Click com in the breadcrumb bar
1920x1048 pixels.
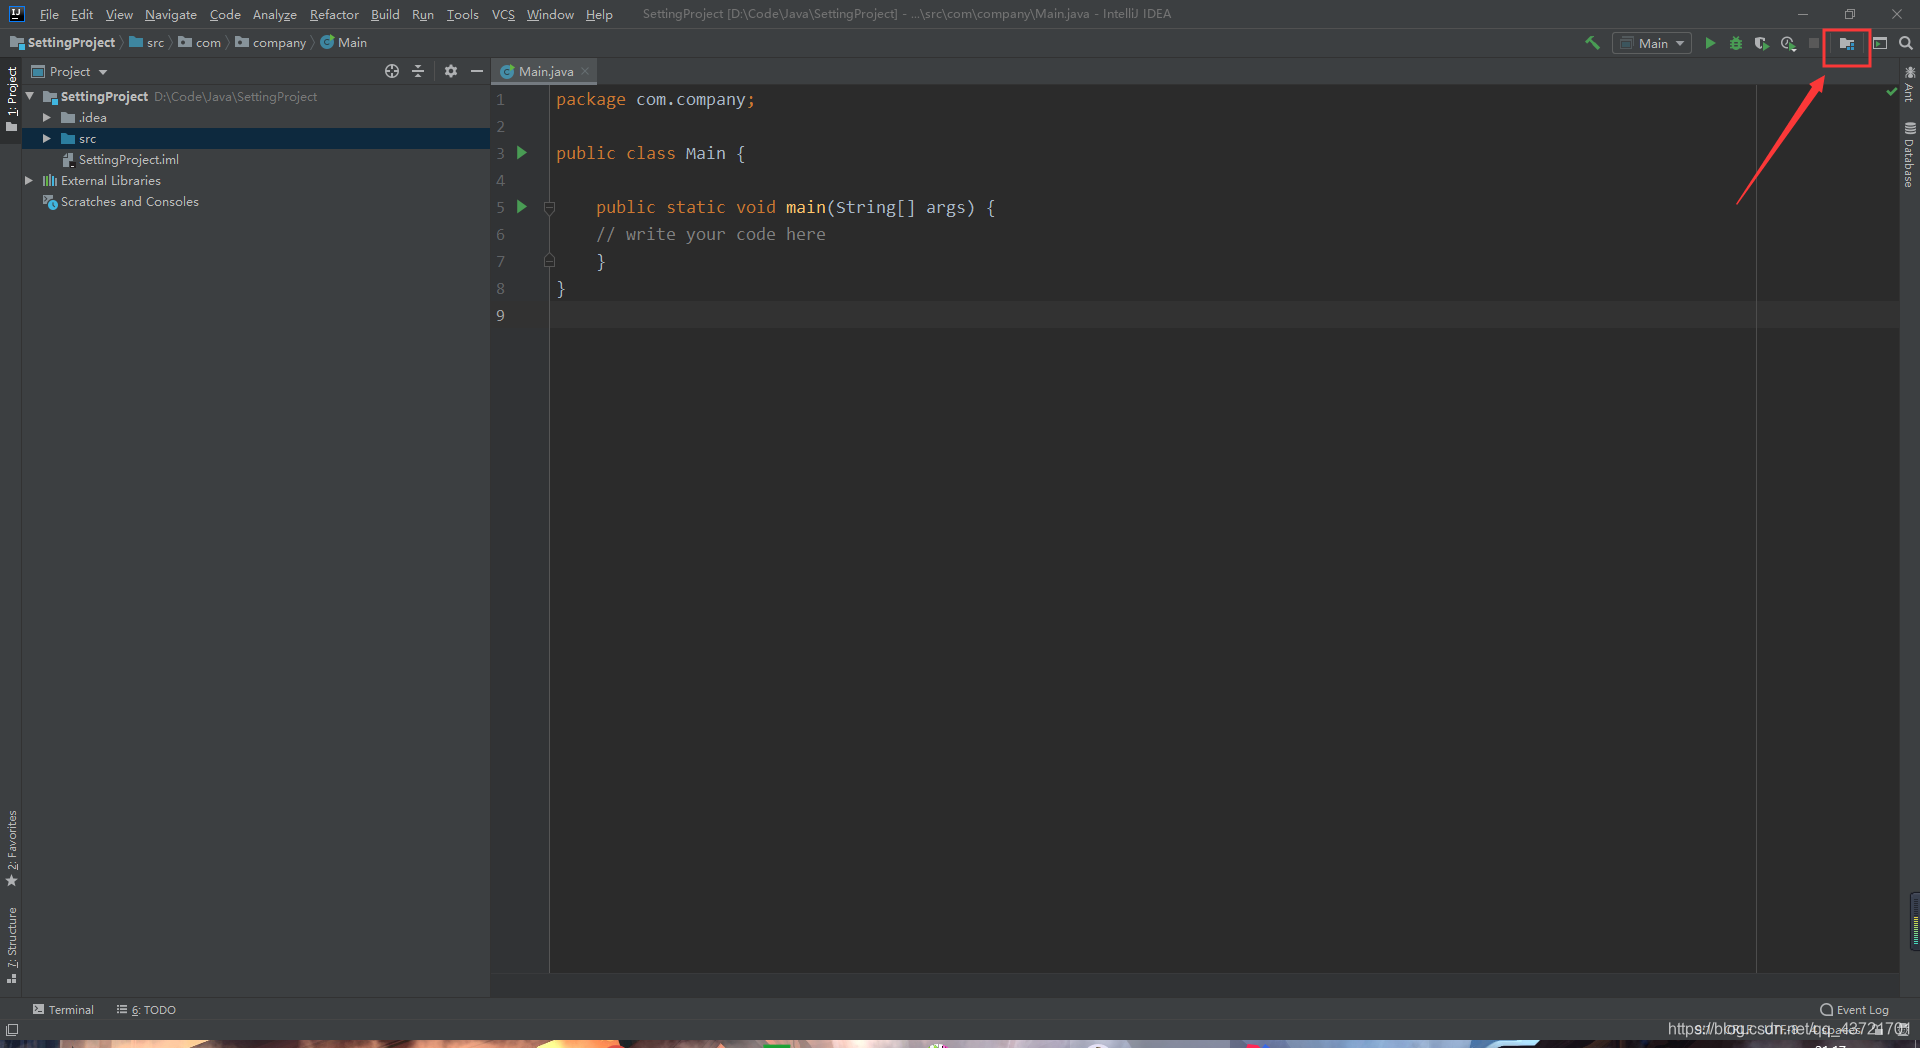[200, 43]
